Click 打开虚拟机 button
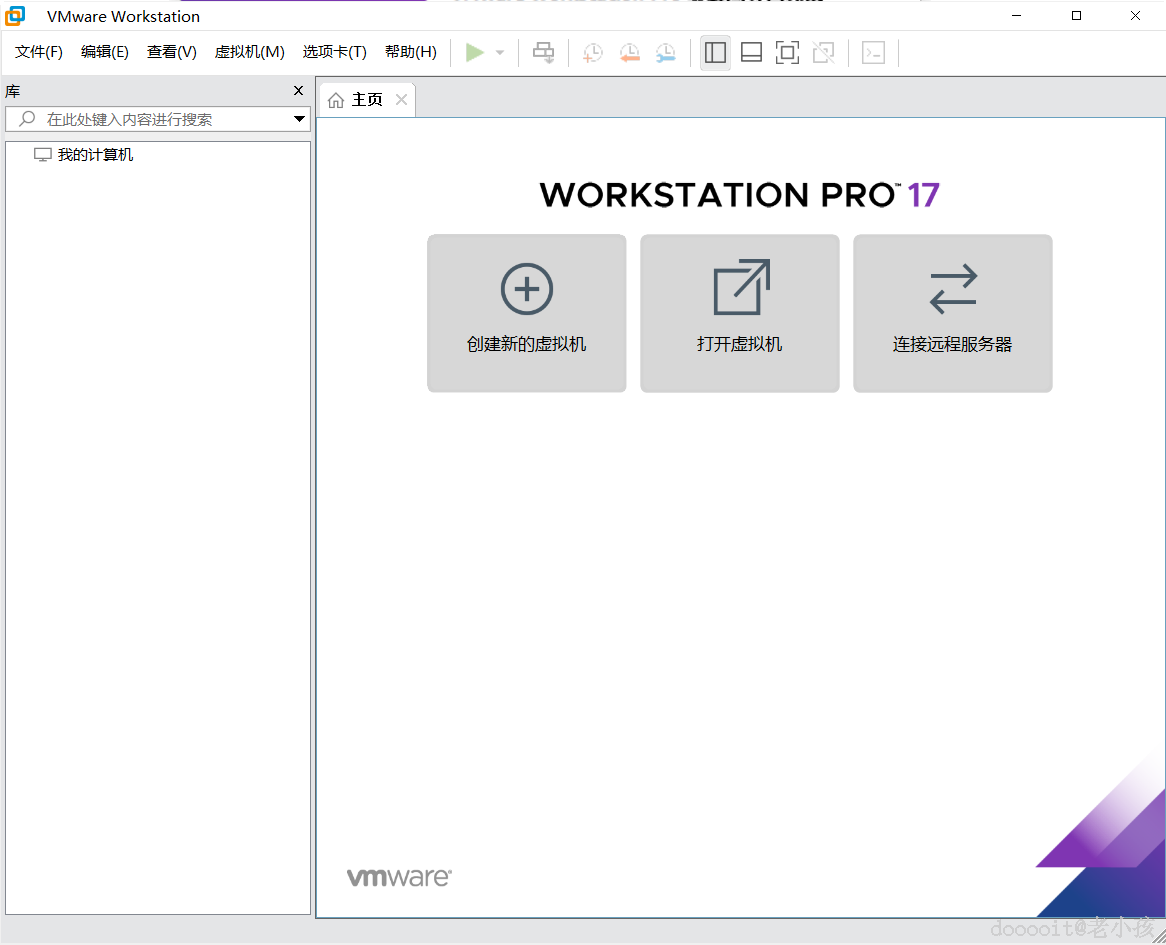This screenshot has height=945, width=1166. (740, 313)
